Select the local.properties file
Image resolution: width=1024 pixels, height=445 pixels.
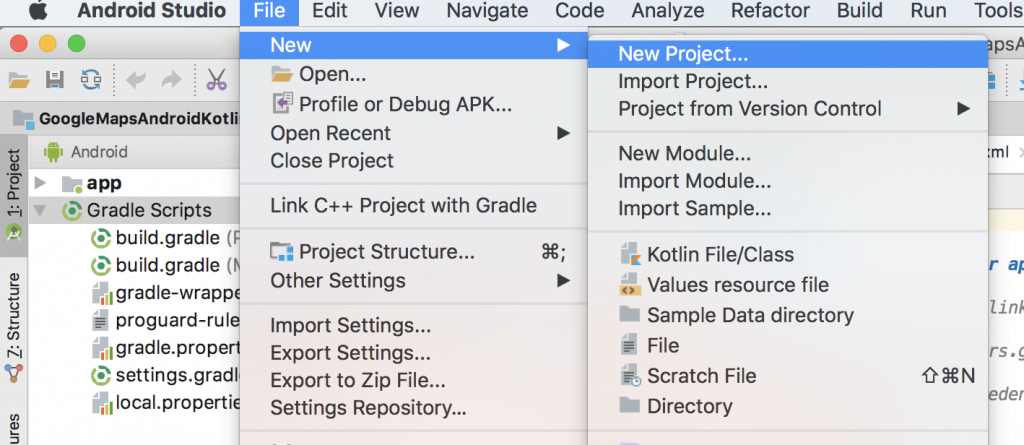pyautogui.click(x=167, y=404)
